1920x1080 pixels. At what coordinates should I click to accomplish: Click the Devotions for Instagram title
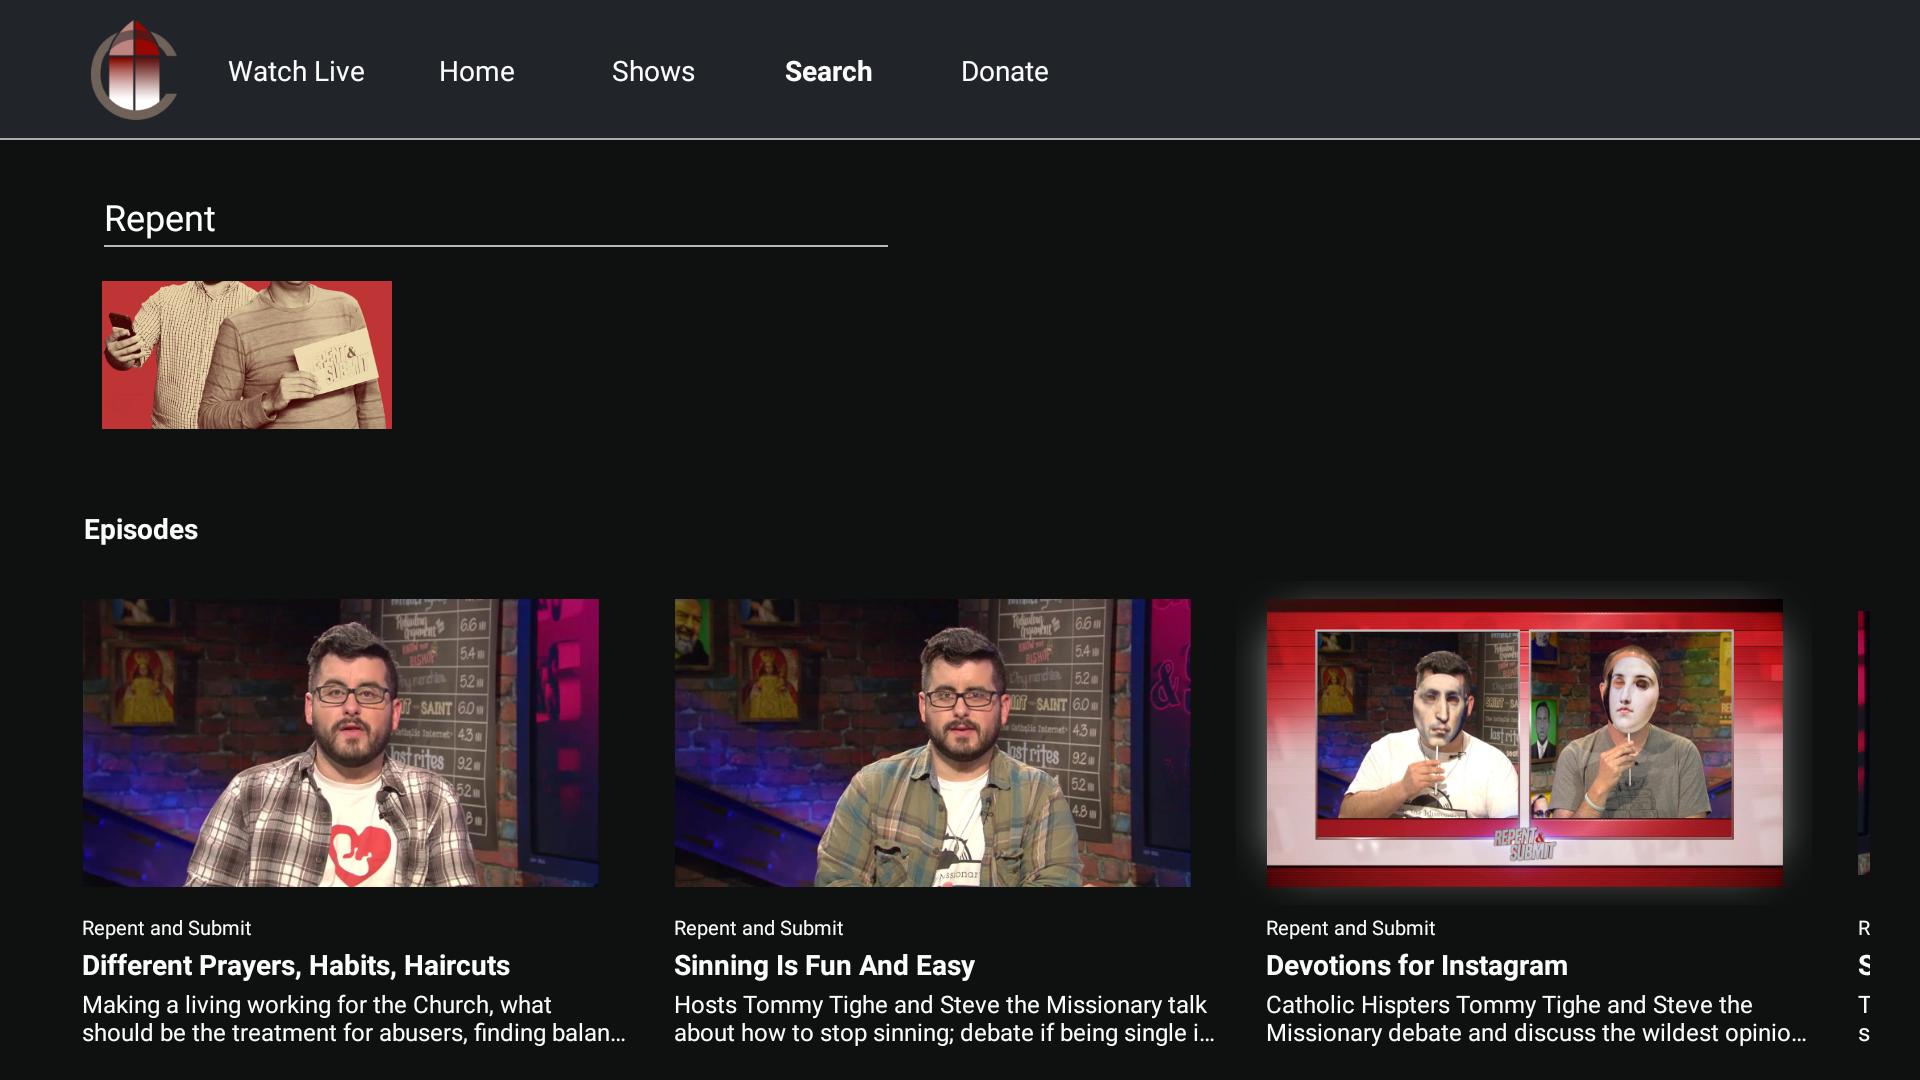(1417, 965)
